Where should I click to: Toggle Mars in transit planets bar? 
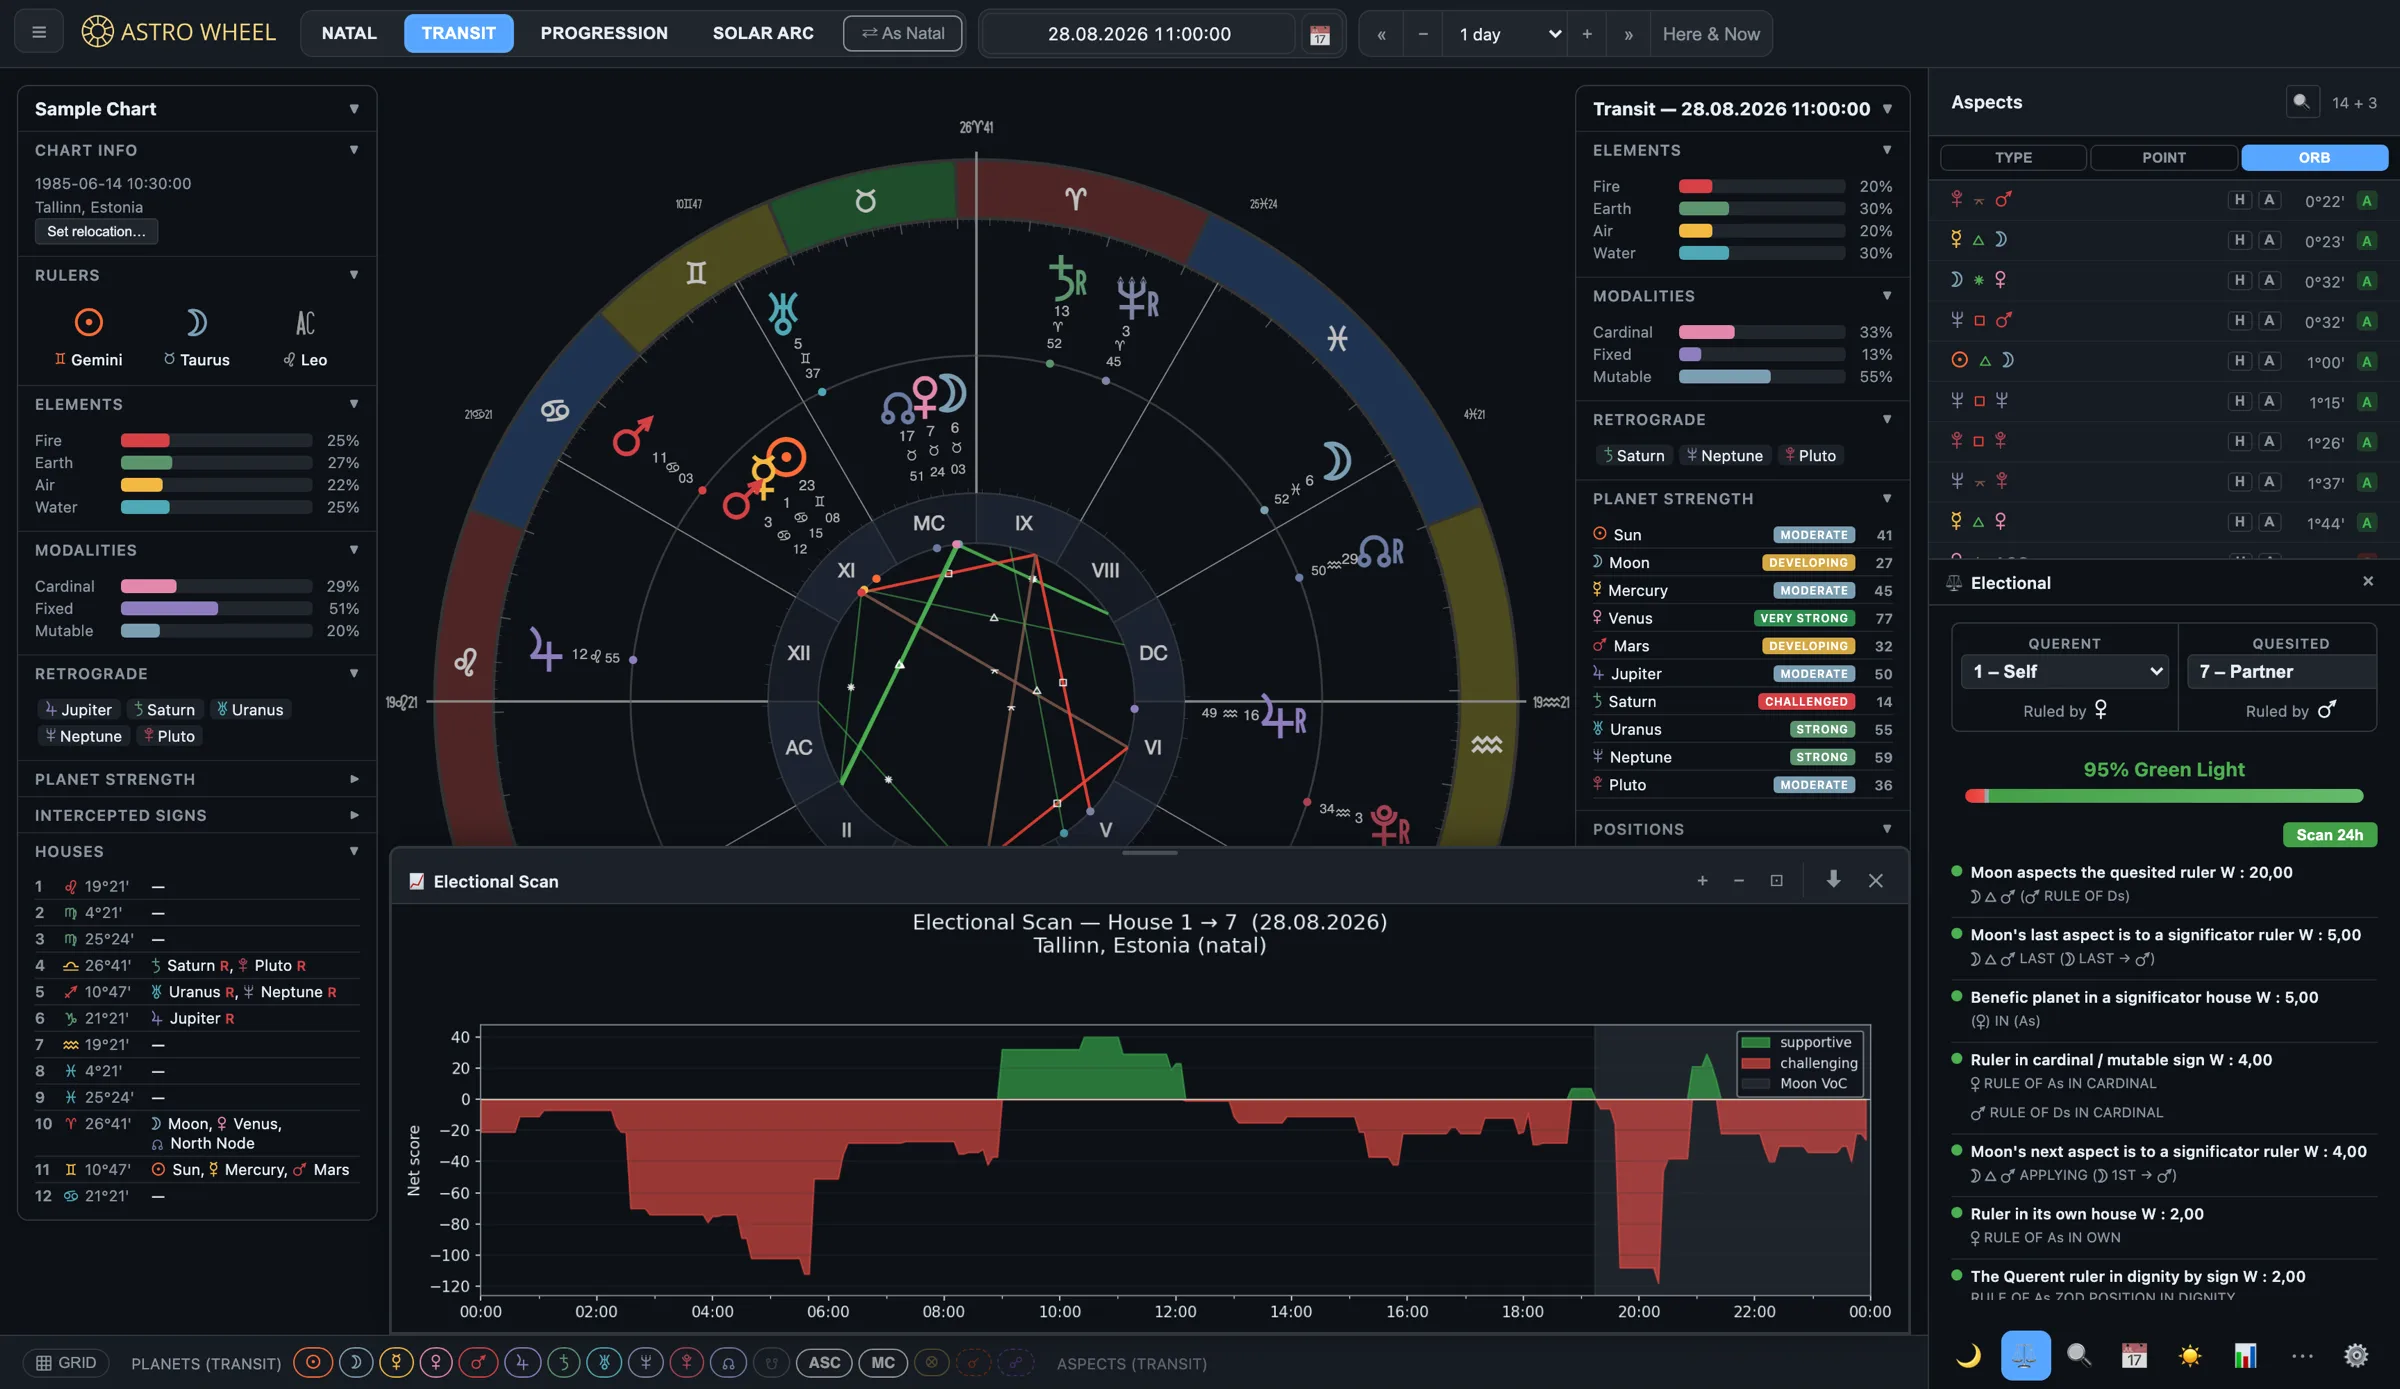click(479, 1362)
